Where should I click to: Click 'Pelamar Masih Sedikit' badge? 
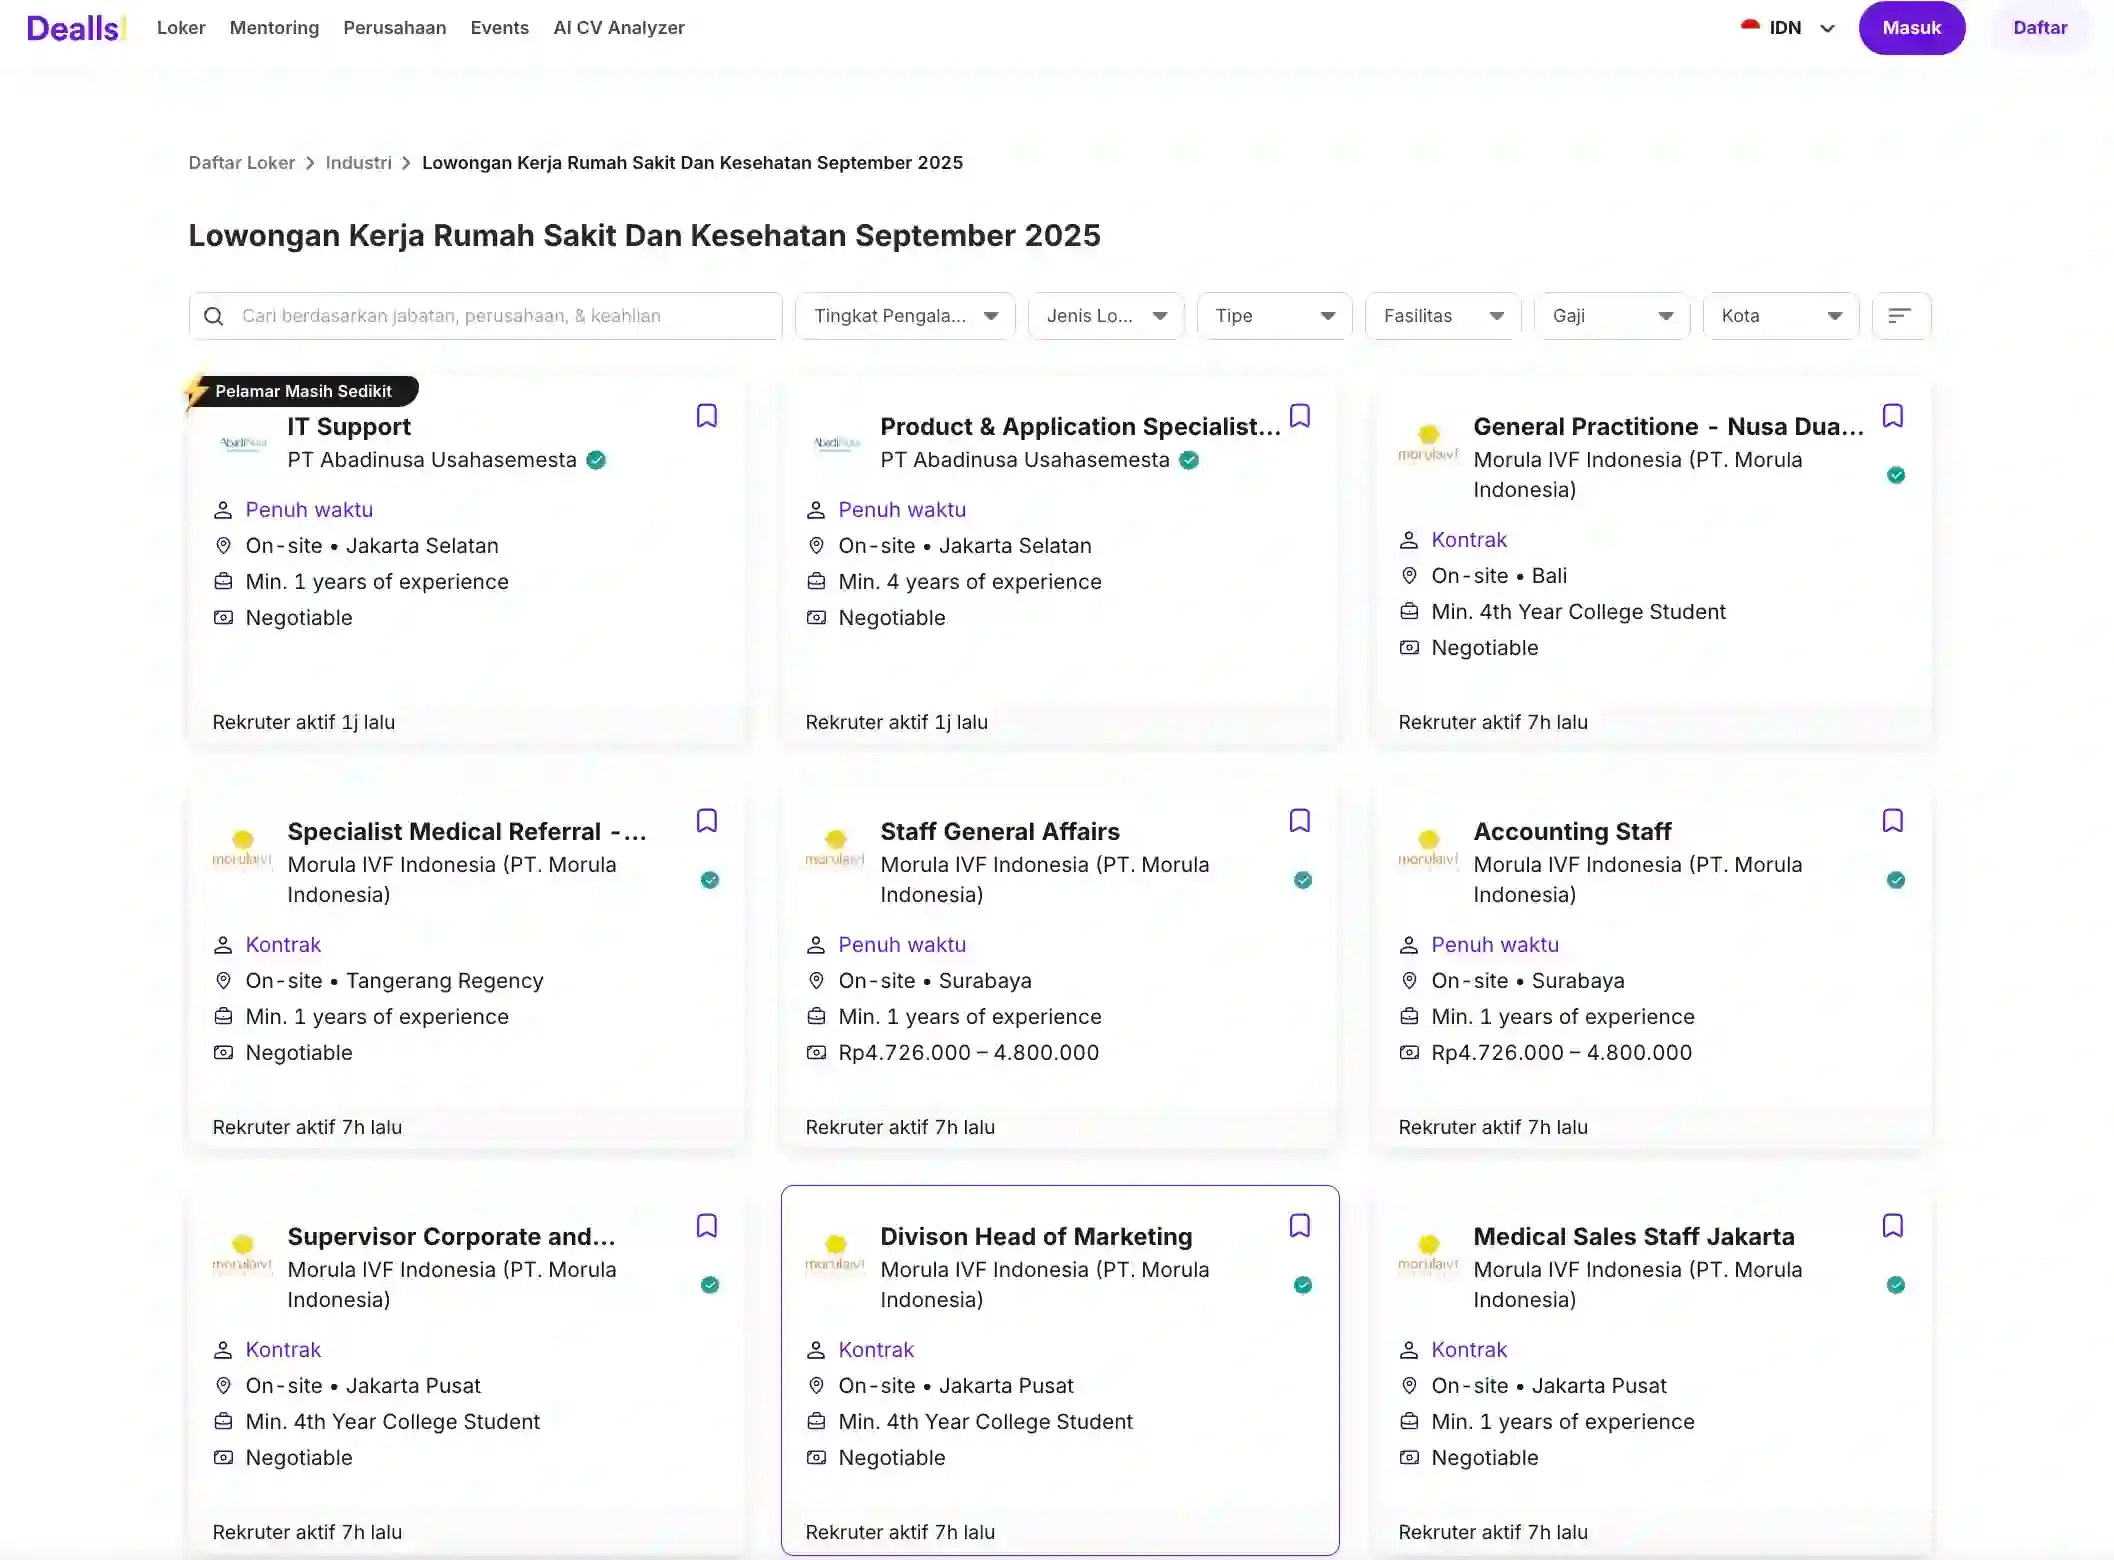(x=303, y=391)
